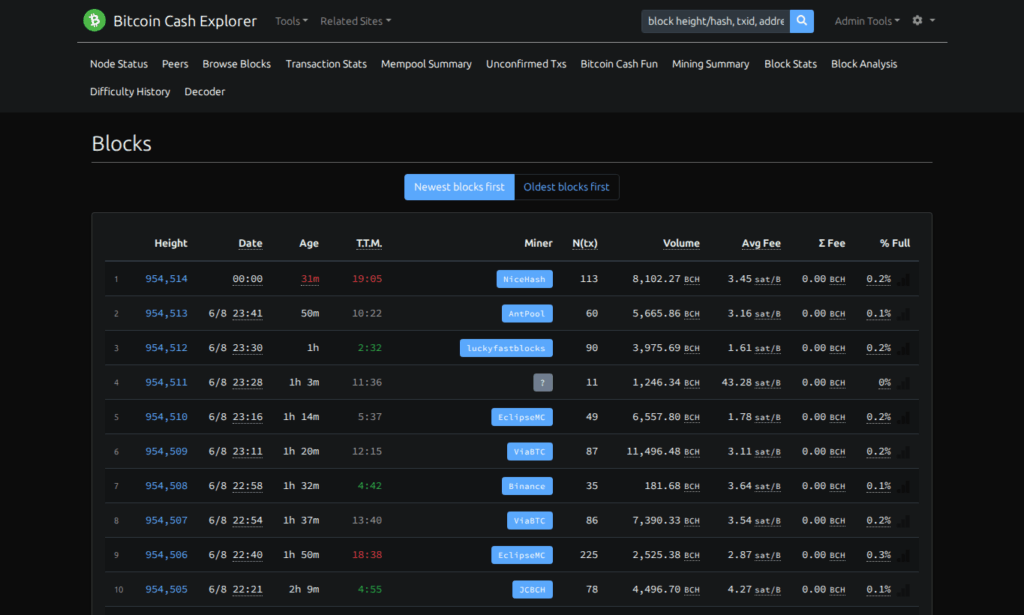
Task: Expand the Admin Tools dropdown
Action: [x=867, y=21]
